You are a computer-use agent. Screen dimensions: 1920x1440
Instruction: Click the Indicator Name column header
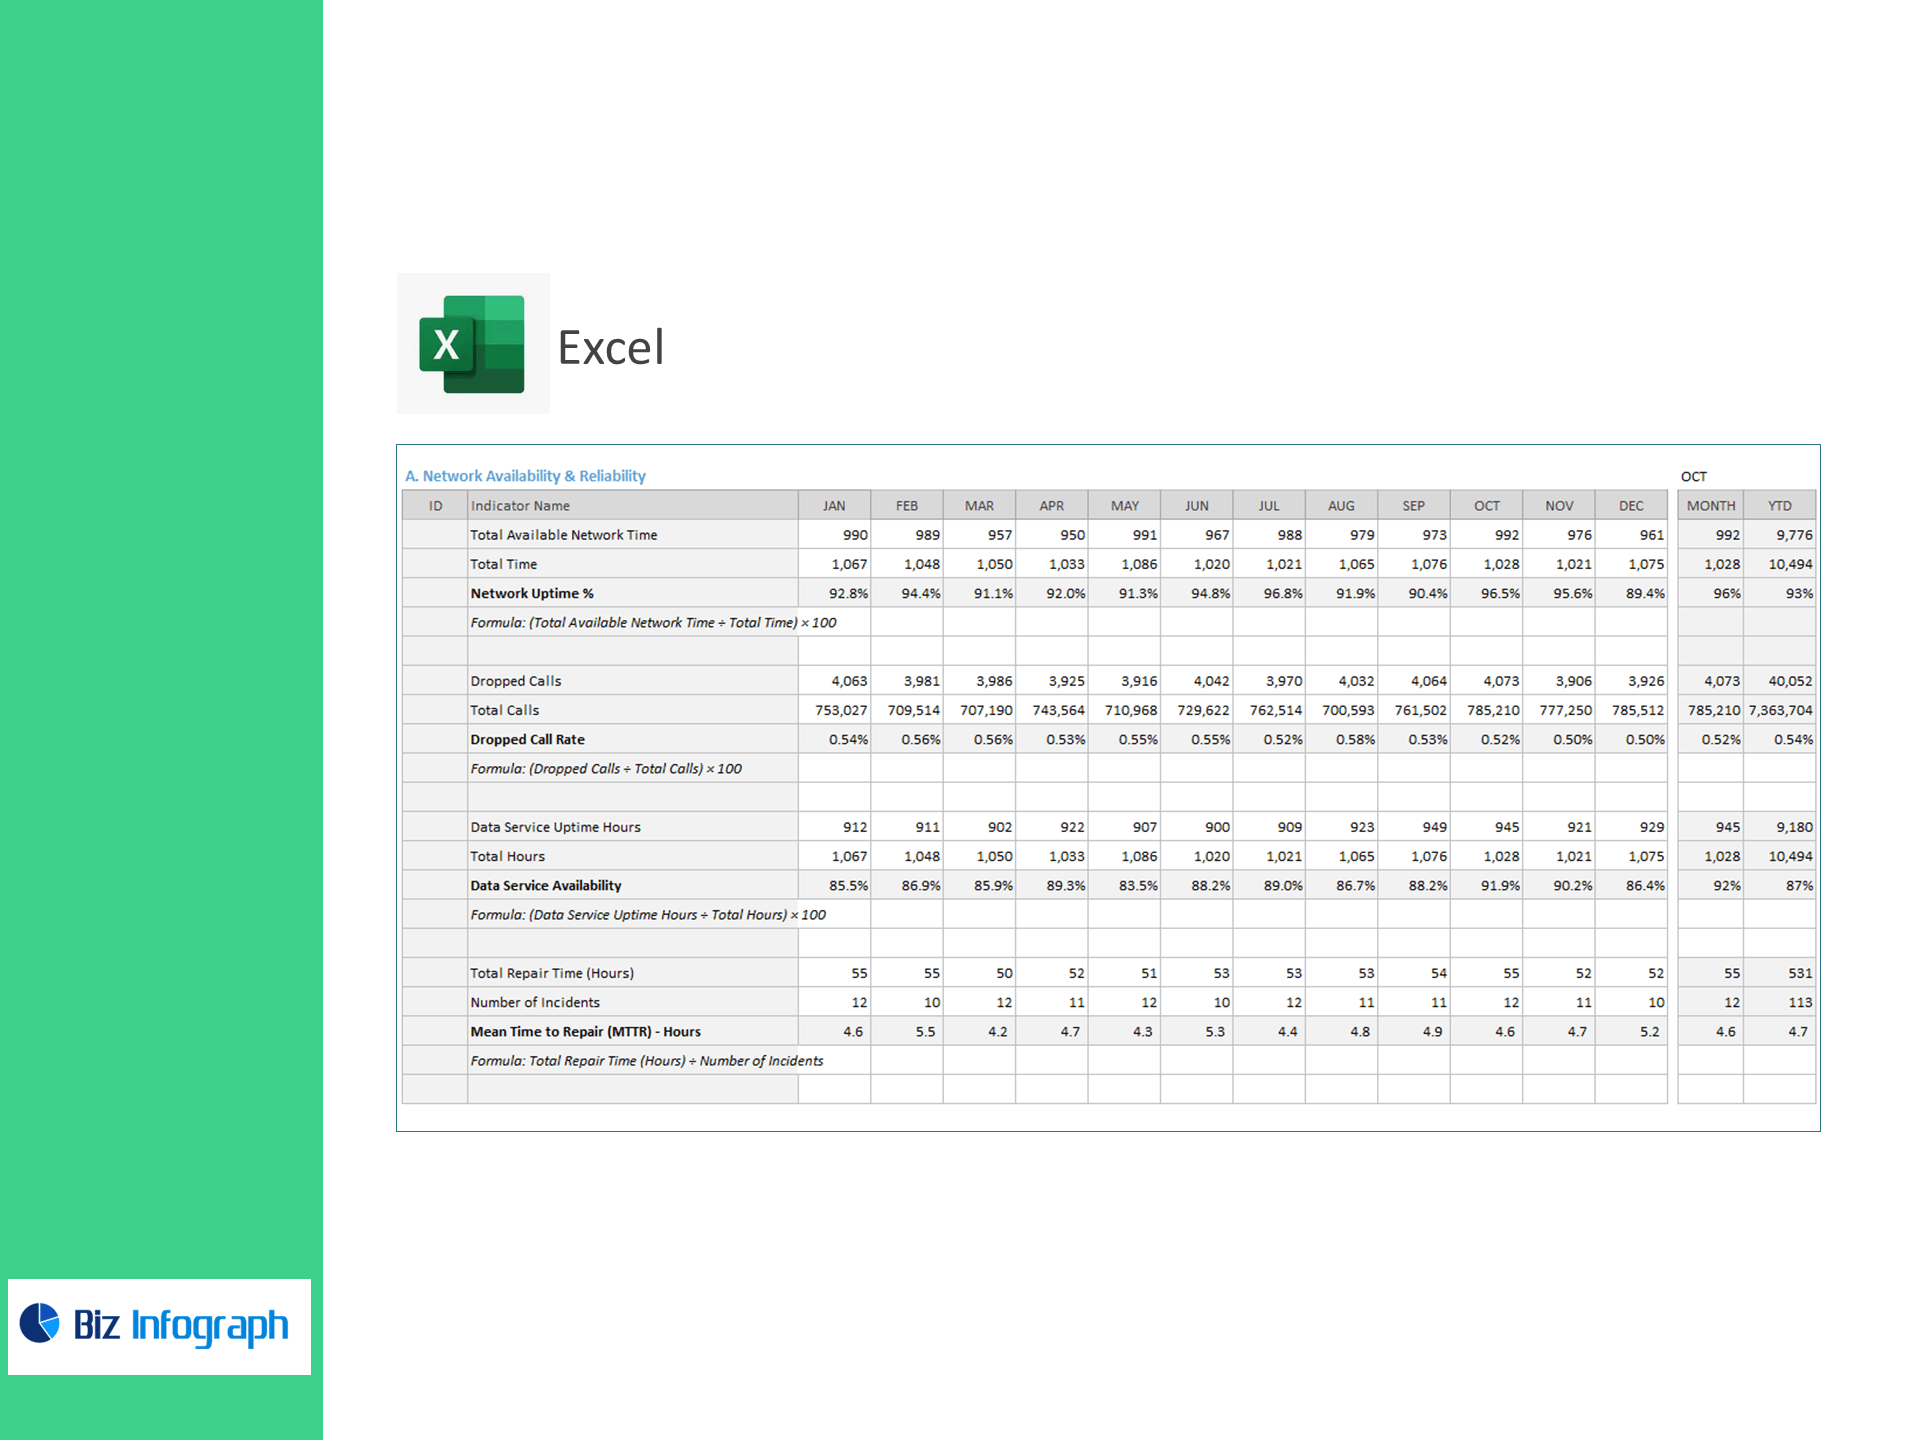pos(520,506)
